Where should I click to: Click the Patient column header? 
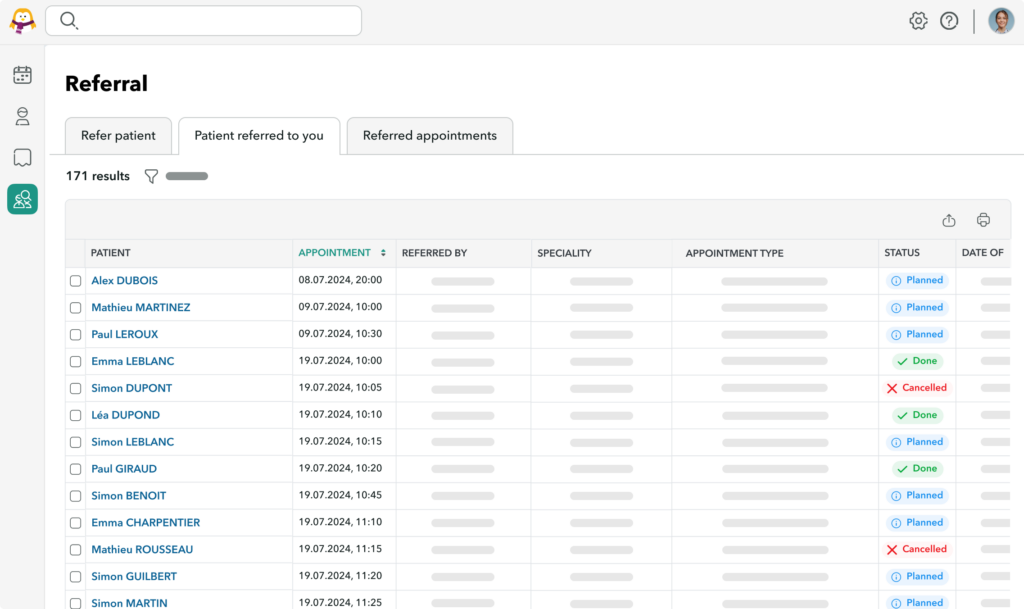point(110,253)
